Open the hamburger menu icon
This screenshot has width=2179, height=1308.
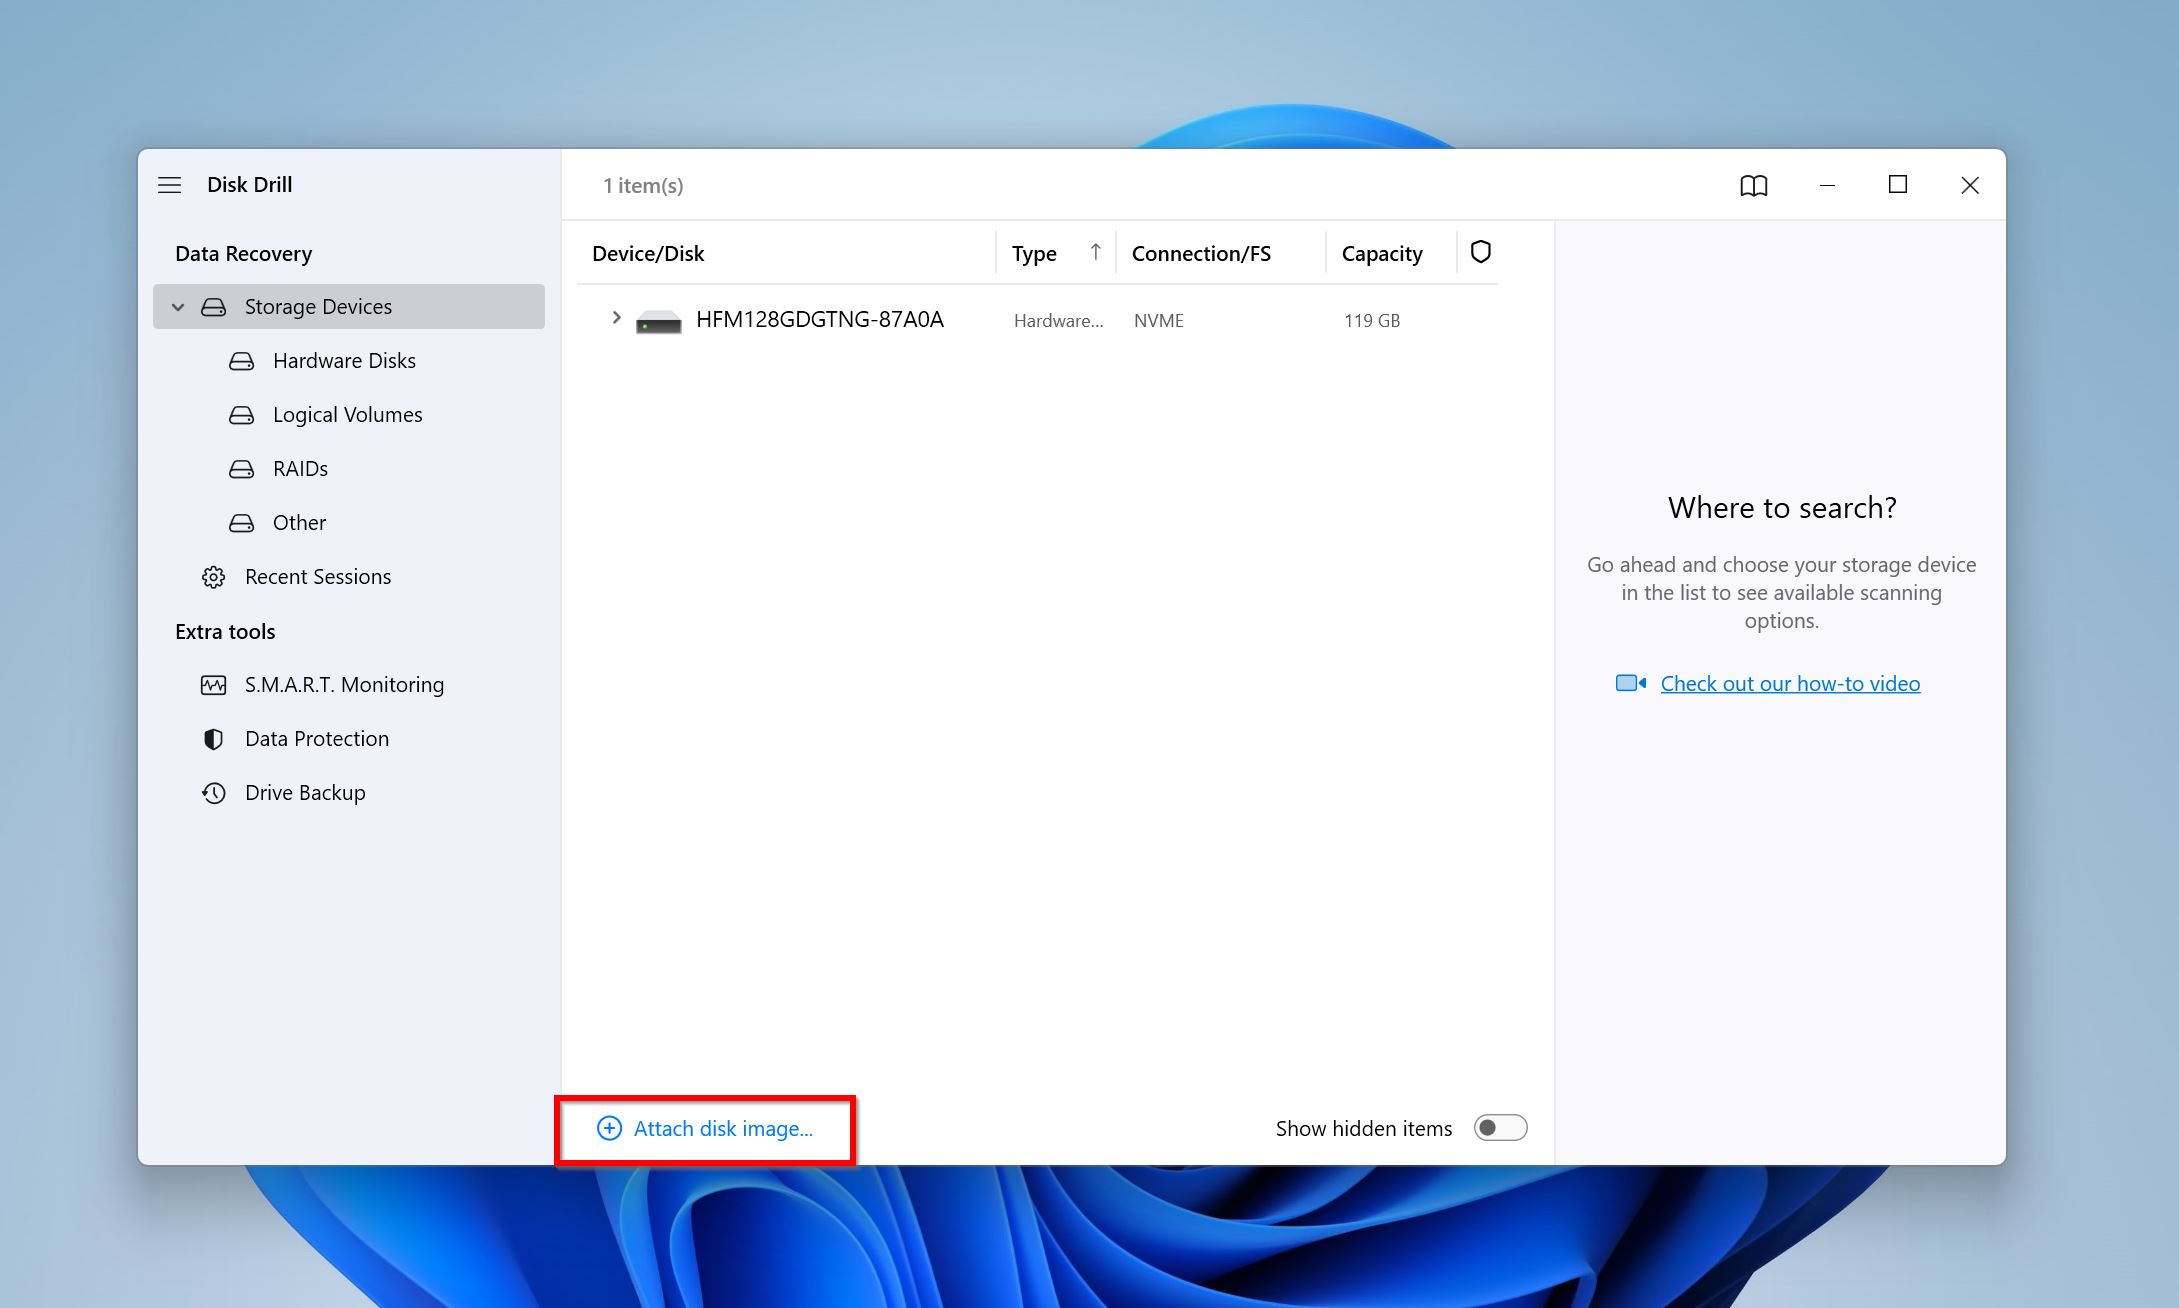[x=170, y=185]
